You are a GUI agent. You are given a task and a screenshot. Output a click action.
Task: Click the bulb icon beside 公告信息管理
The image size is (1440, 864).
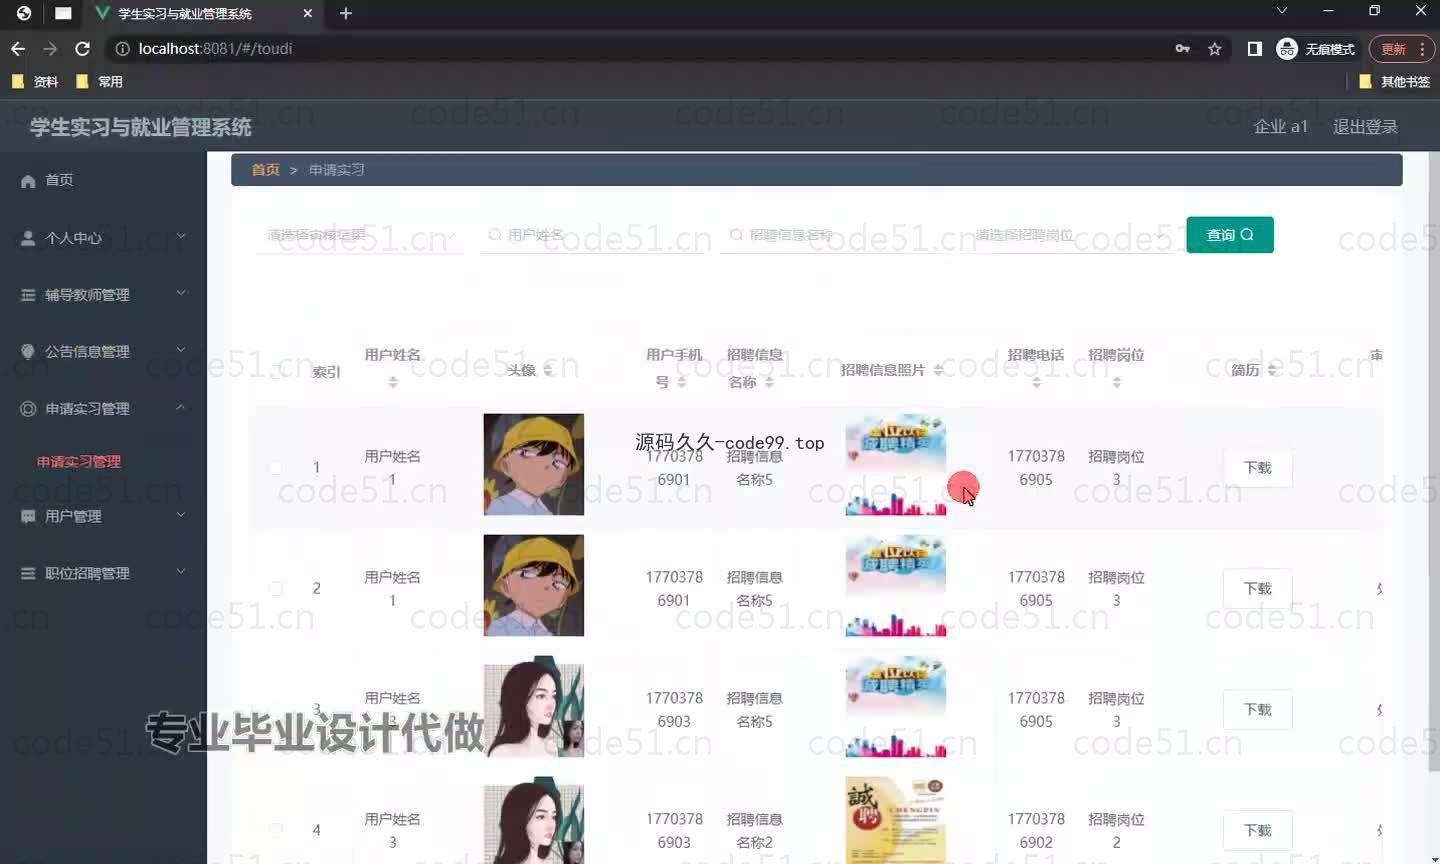pyautogui.click(x=28, y=352)
